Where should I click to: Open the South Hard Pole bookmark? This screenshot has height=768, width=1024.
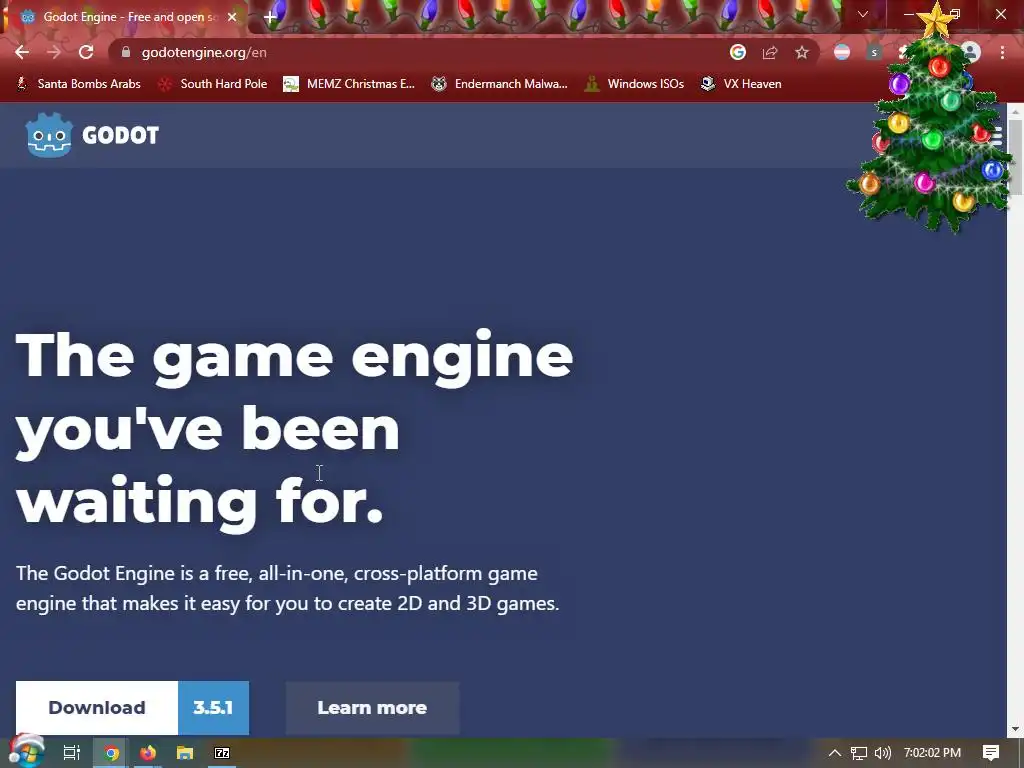(214, 84)
